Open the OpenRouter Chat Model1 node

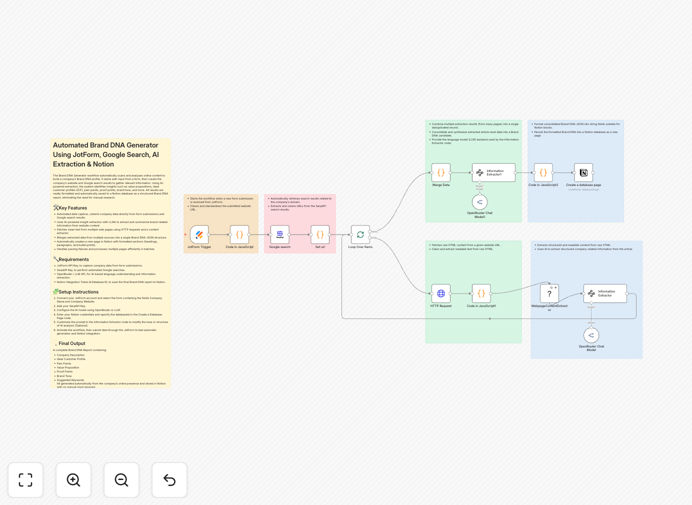coord(480,202)
